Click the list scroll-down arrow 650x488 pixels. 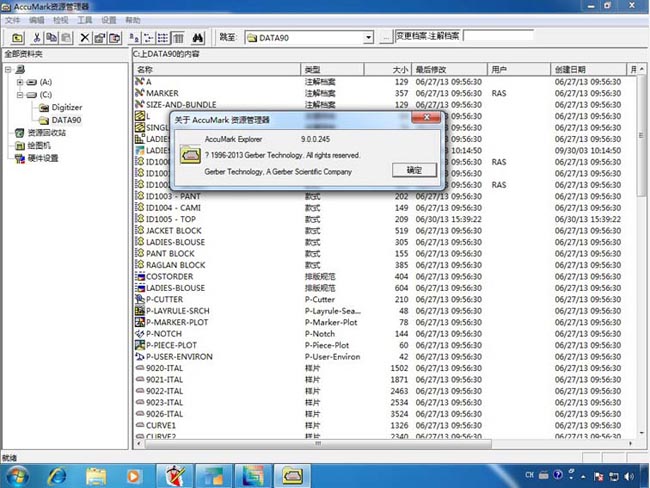(x=641, y=433)
